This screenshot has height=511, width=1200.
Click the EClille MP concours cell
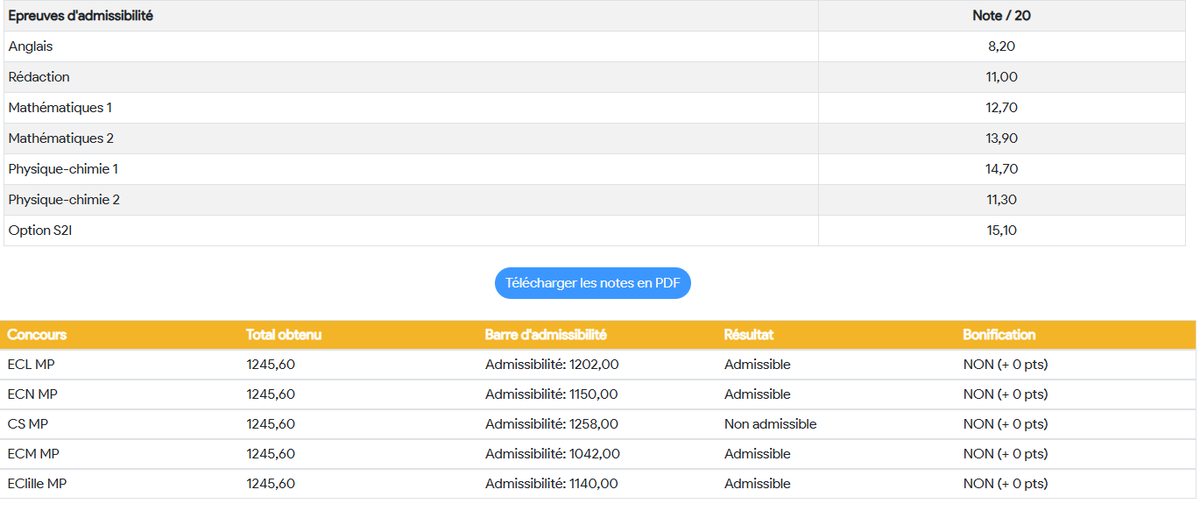click(x=37, y=484)
